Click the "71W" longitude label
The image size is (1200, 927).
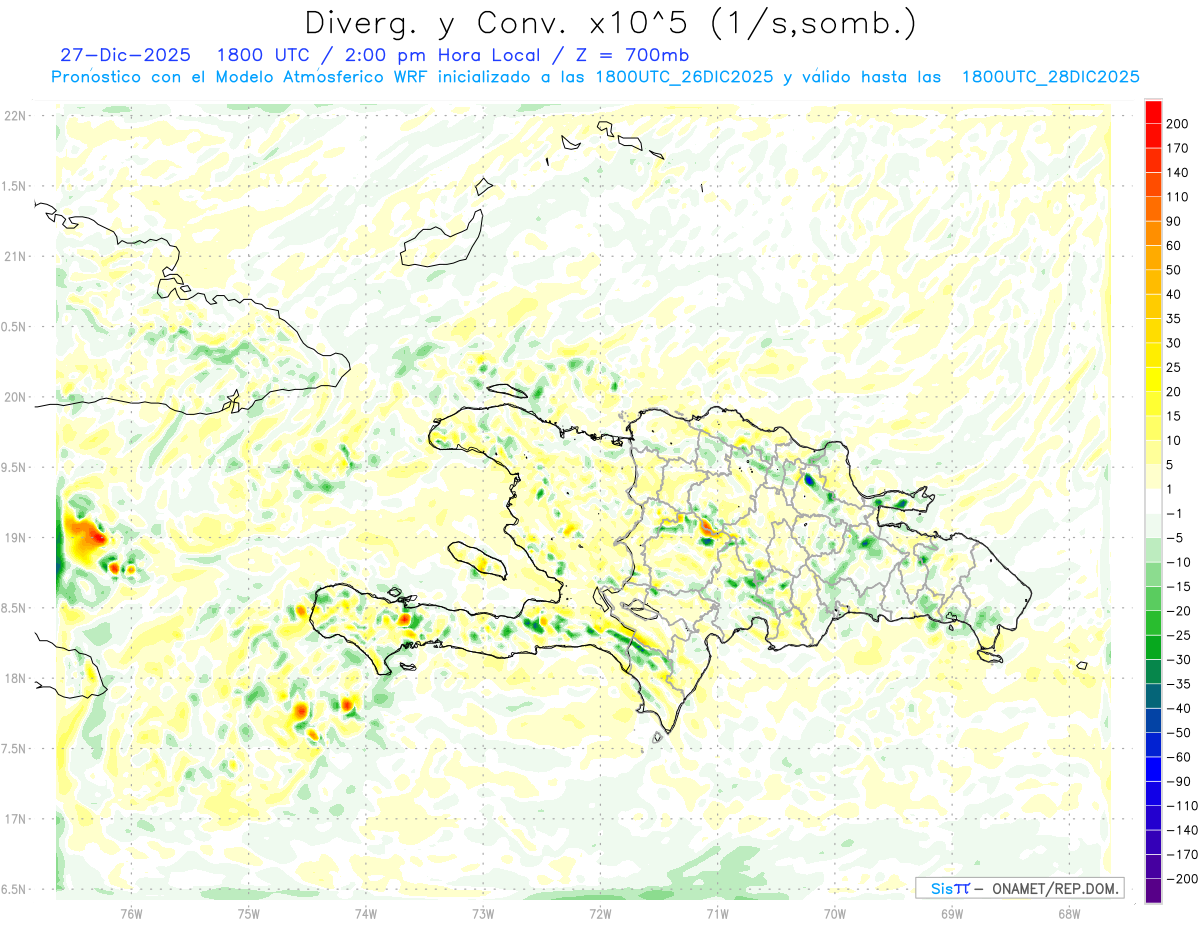pyautogui.click(x=717, y=913)
